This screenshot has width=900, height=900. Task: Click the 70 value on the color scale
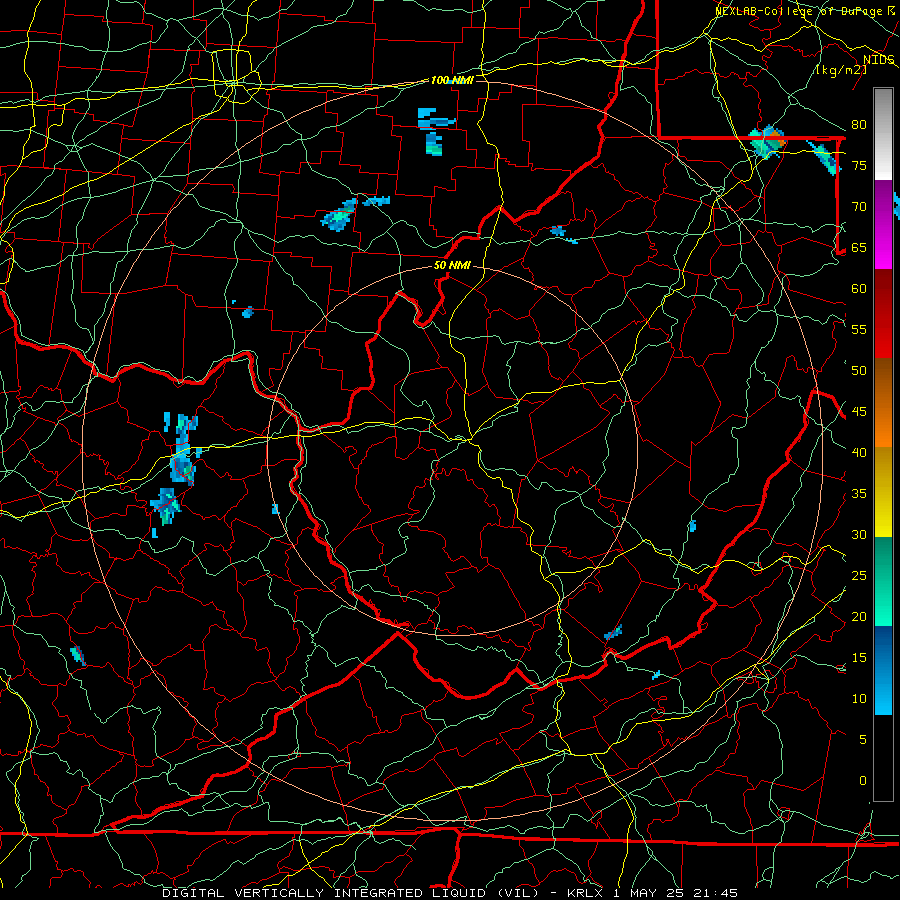coord(859,207)
